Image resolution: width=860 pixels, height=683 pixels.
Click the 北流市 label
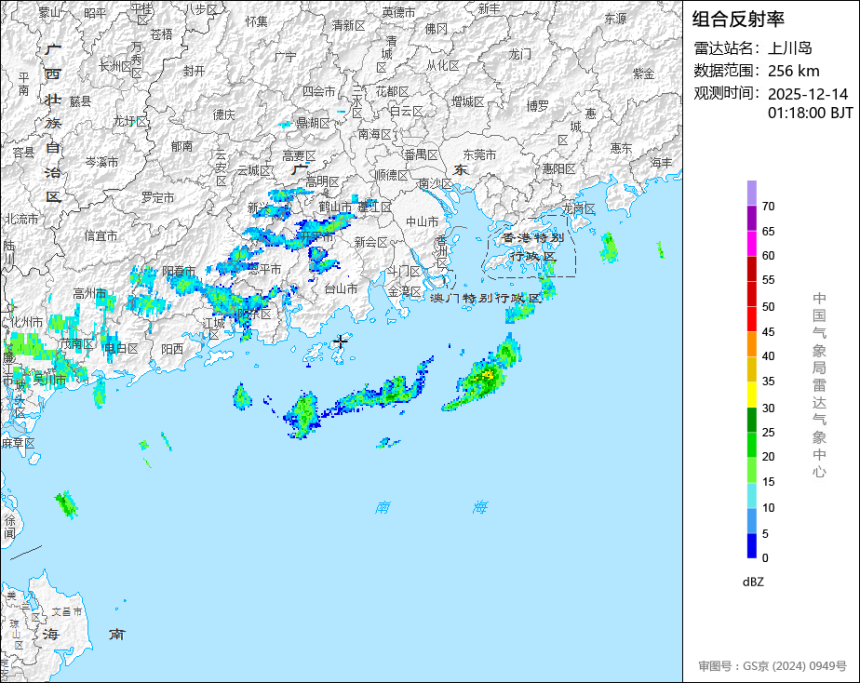(x=21, y=219)
